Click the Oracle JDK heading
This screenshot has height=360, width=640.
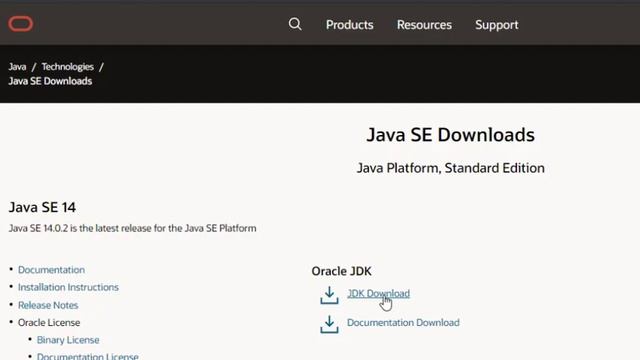(341, 271)
